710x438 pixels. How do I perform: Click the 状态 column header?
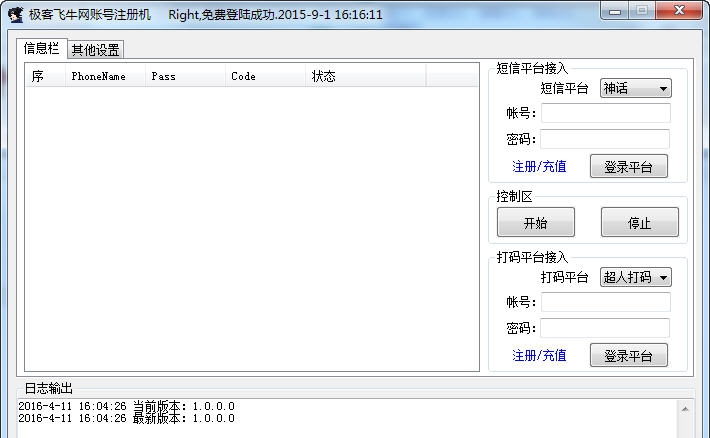click(x=365, y=76)
